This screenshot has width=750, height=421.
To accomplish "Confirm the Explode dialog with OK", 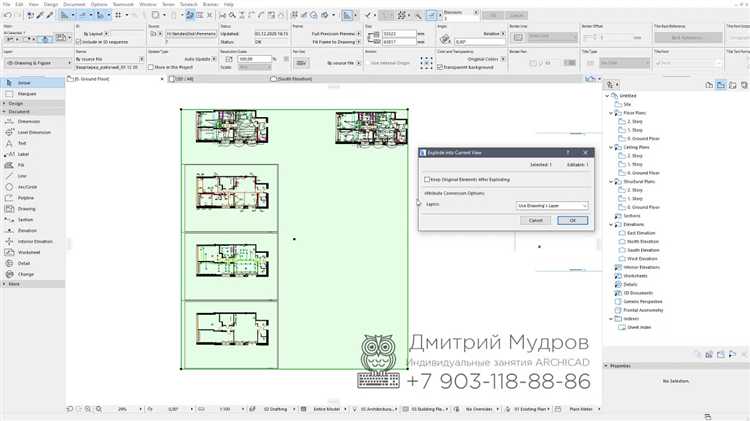I will [573, 221].
